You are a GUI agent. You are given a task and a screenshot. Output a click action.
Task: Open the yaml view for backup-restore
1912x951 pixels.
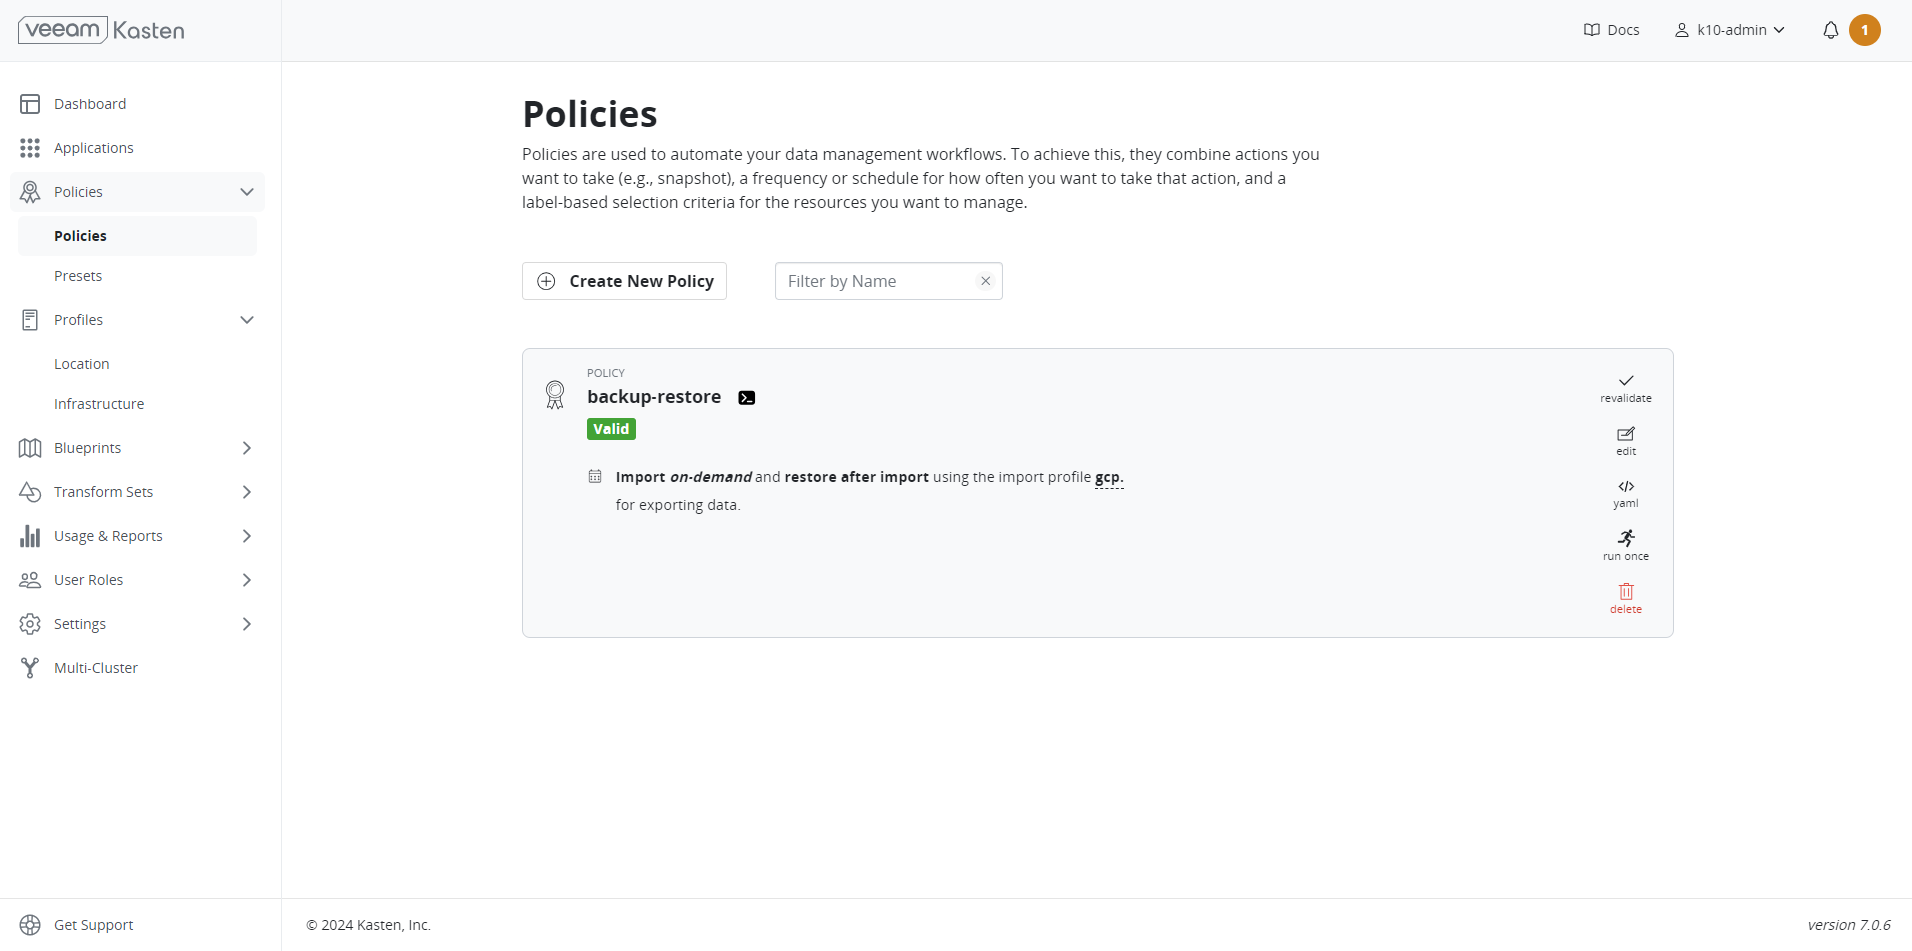click(1625, 492)
